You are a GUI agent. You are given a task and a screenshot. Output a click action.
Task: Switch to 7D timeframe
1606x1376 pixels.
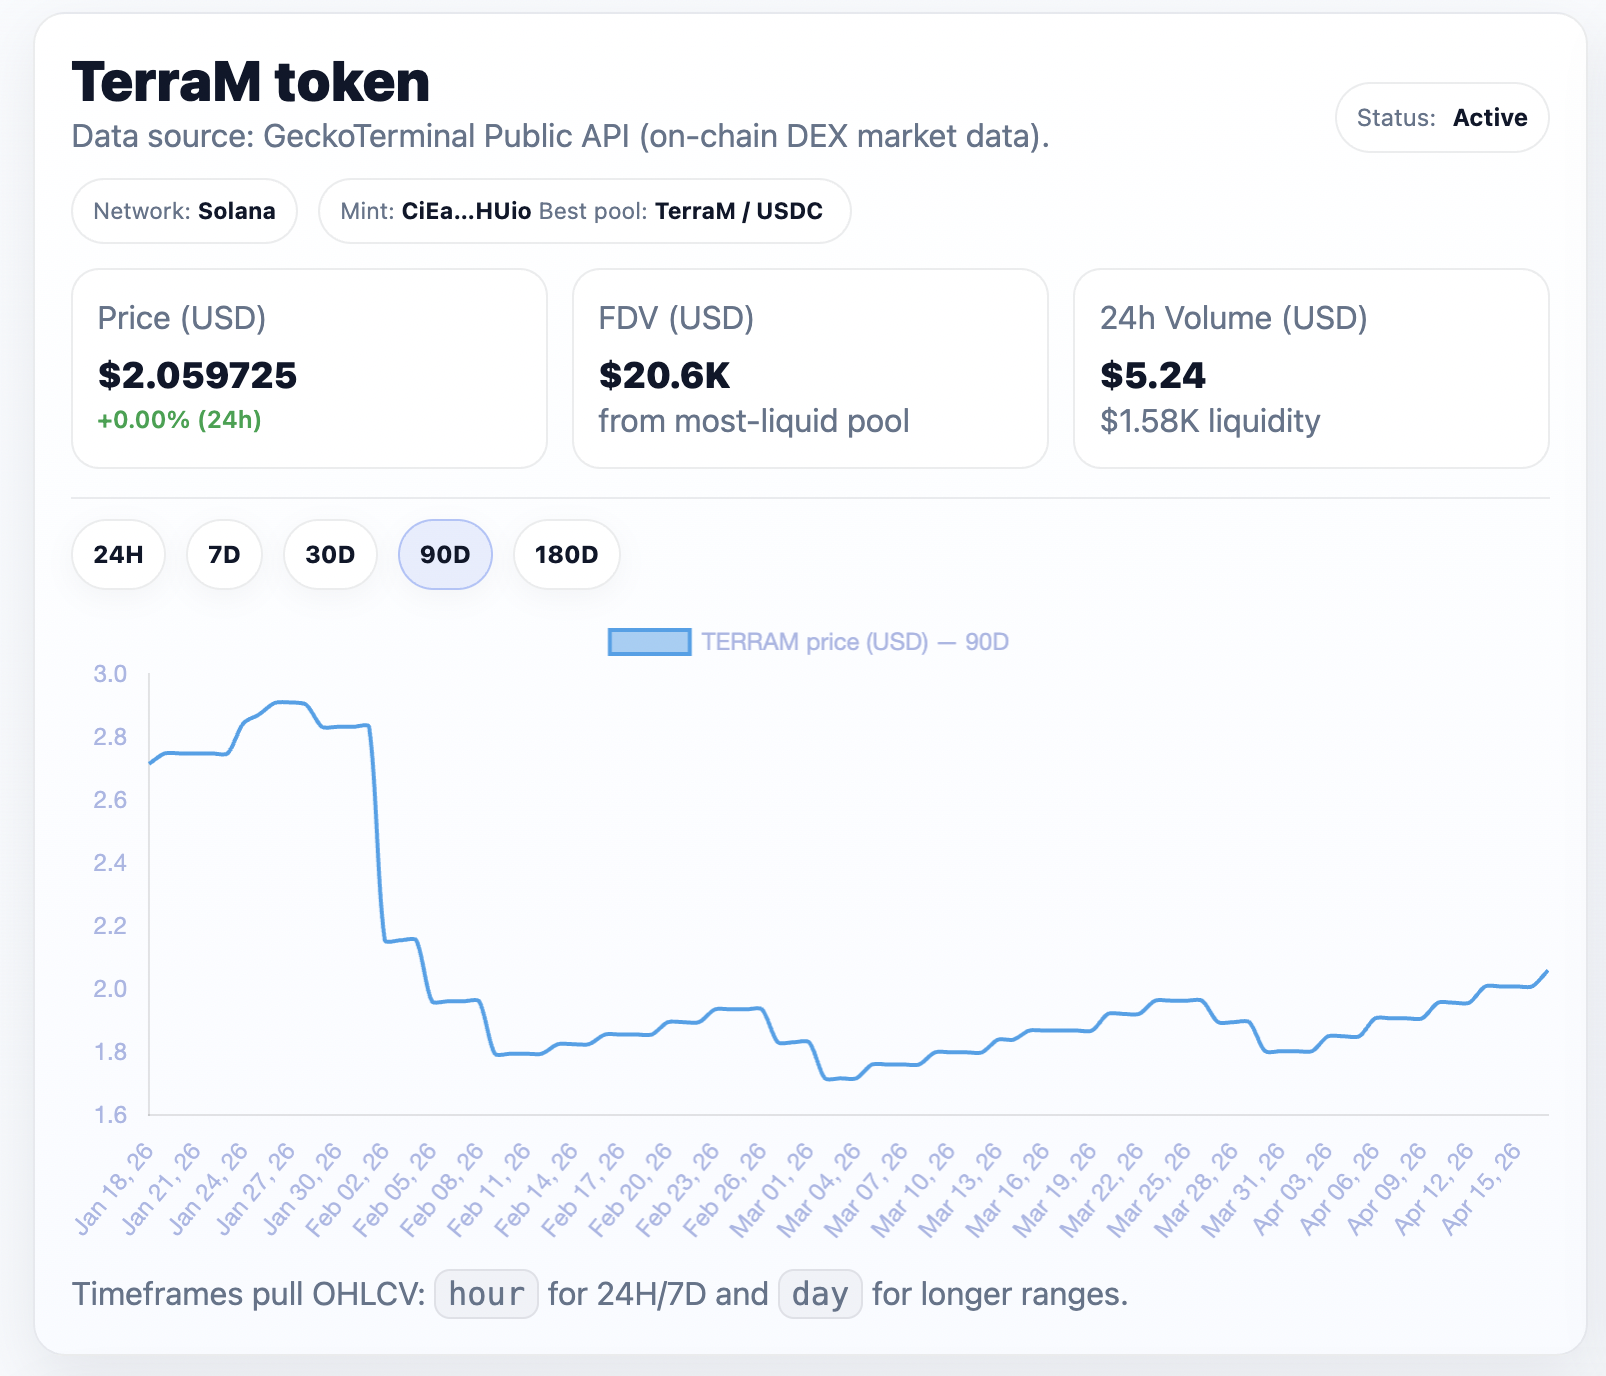(x=224, y=554)
